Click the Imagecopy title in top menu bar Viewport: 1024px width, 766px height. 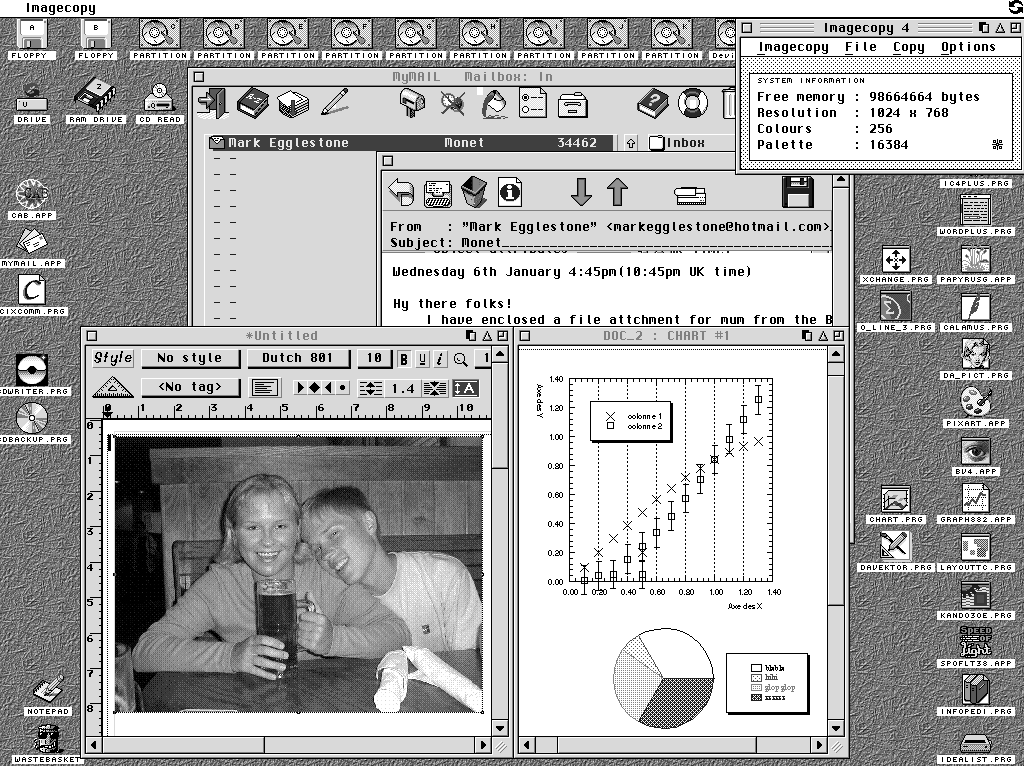(x=61, y=8)
